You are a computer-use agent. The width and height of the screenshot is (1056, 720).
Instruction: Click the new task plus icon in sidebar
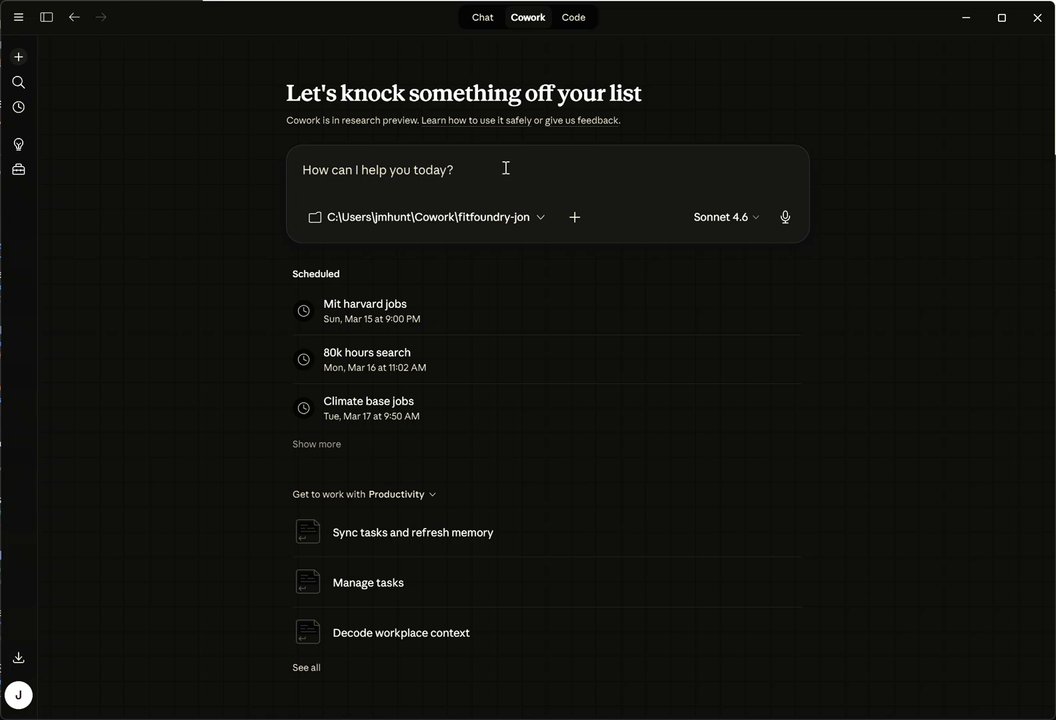18,57
